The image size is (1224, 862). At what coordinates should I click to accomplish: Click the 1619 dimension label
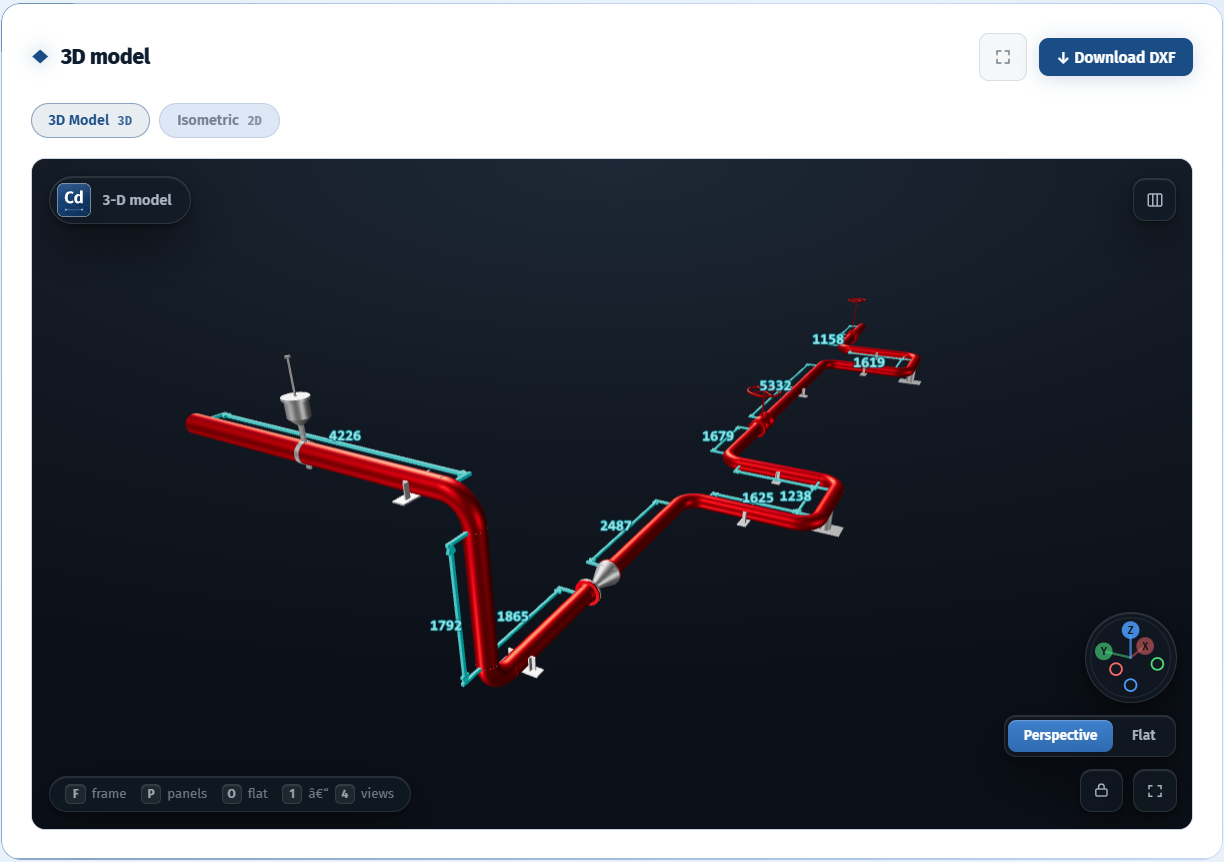click(869, 362)
